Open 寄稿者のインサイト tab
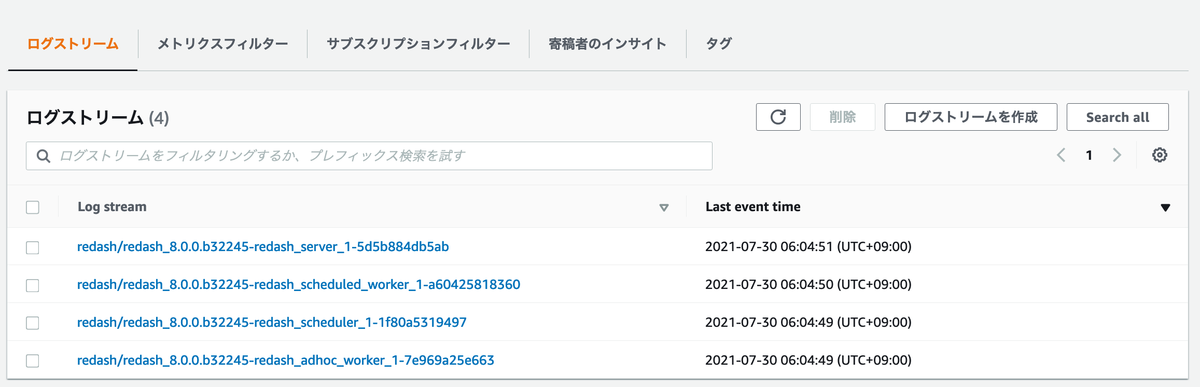 (607, 44)
